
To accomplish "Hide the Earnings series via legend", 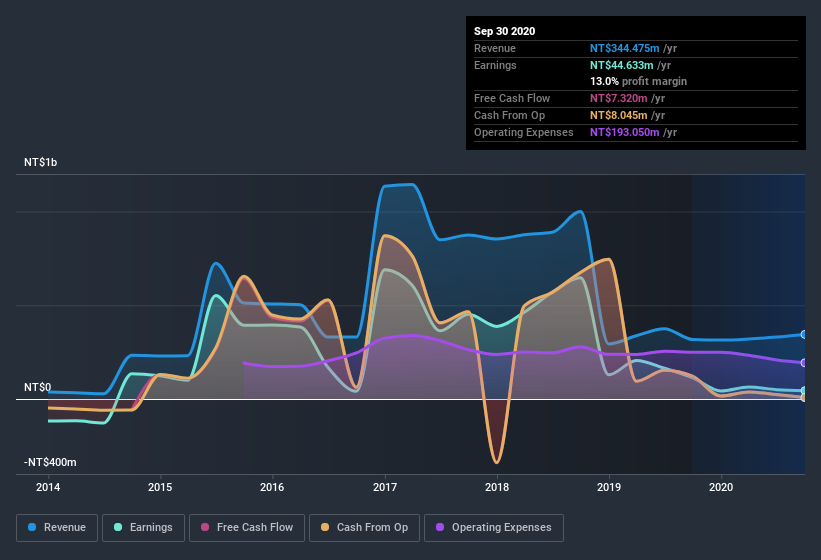I will click(142, 527).
